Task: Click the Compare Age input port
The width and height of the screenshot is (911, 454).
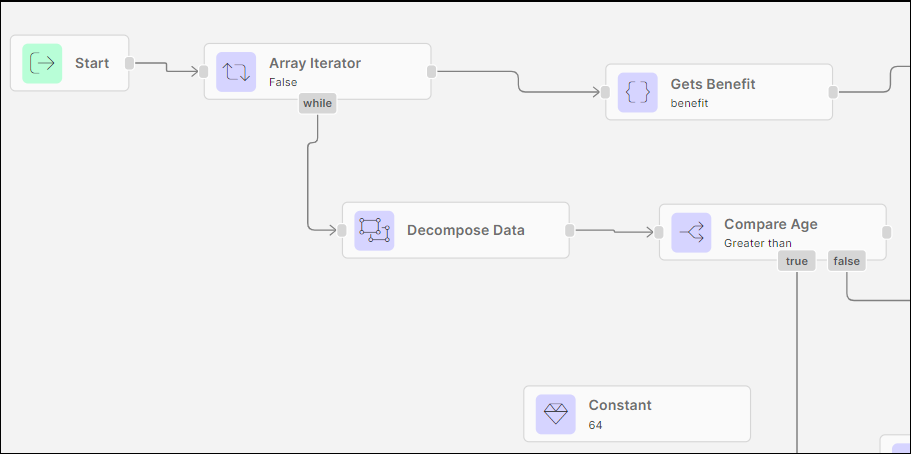Action: pyautogui.click(x=659, y=232)
